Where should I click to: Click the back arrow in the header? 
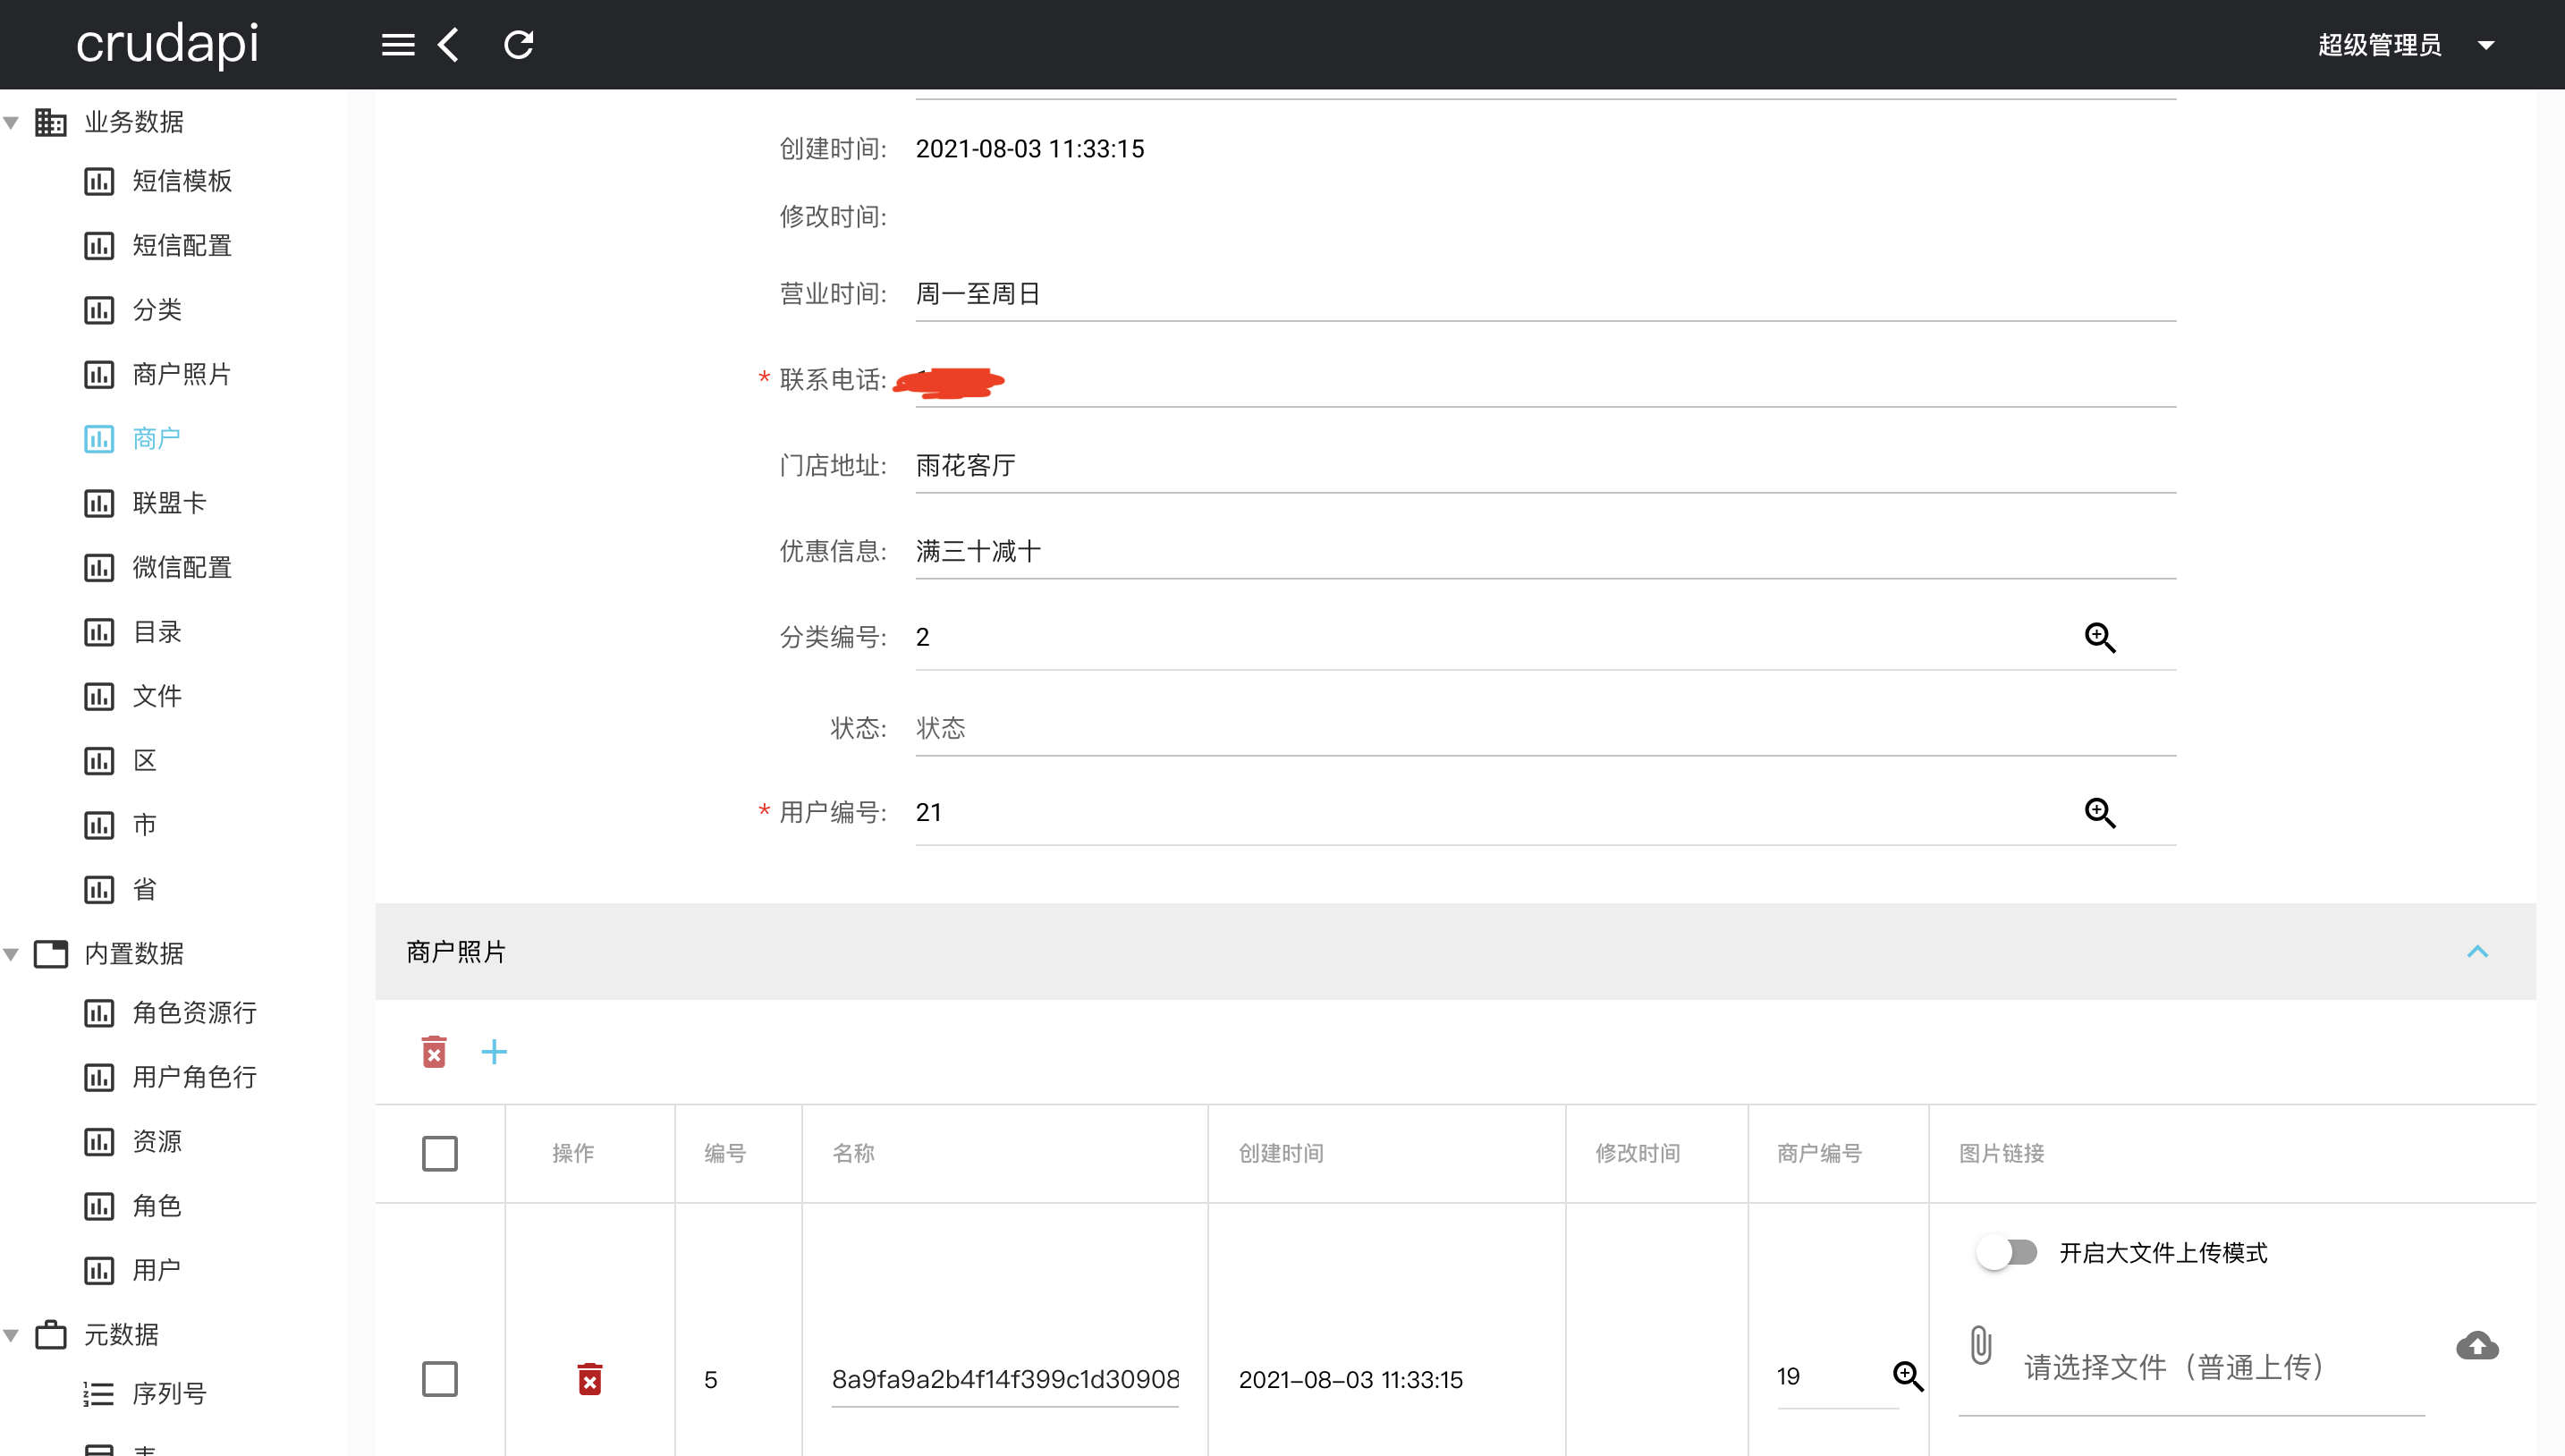pos(449,45)
